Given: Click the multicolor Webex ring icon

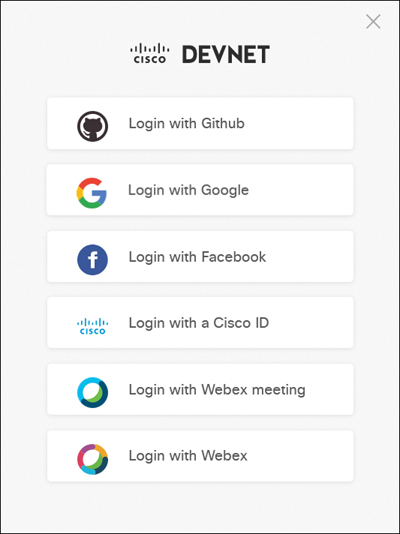Looking at the screenshot, I should [93, 459].
